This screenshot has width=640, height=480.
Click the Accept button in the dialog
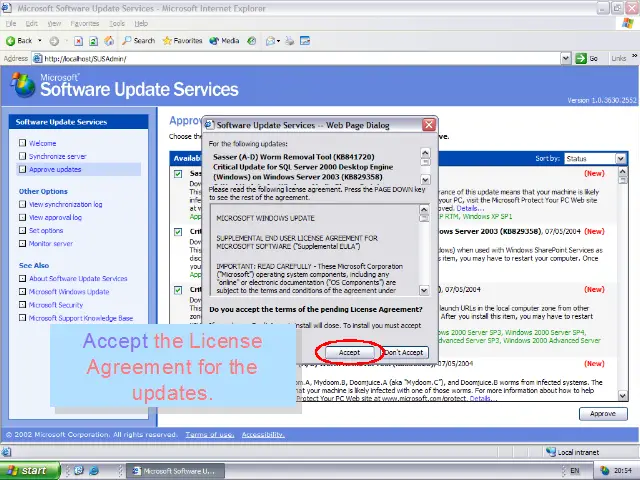pos(349,352)
